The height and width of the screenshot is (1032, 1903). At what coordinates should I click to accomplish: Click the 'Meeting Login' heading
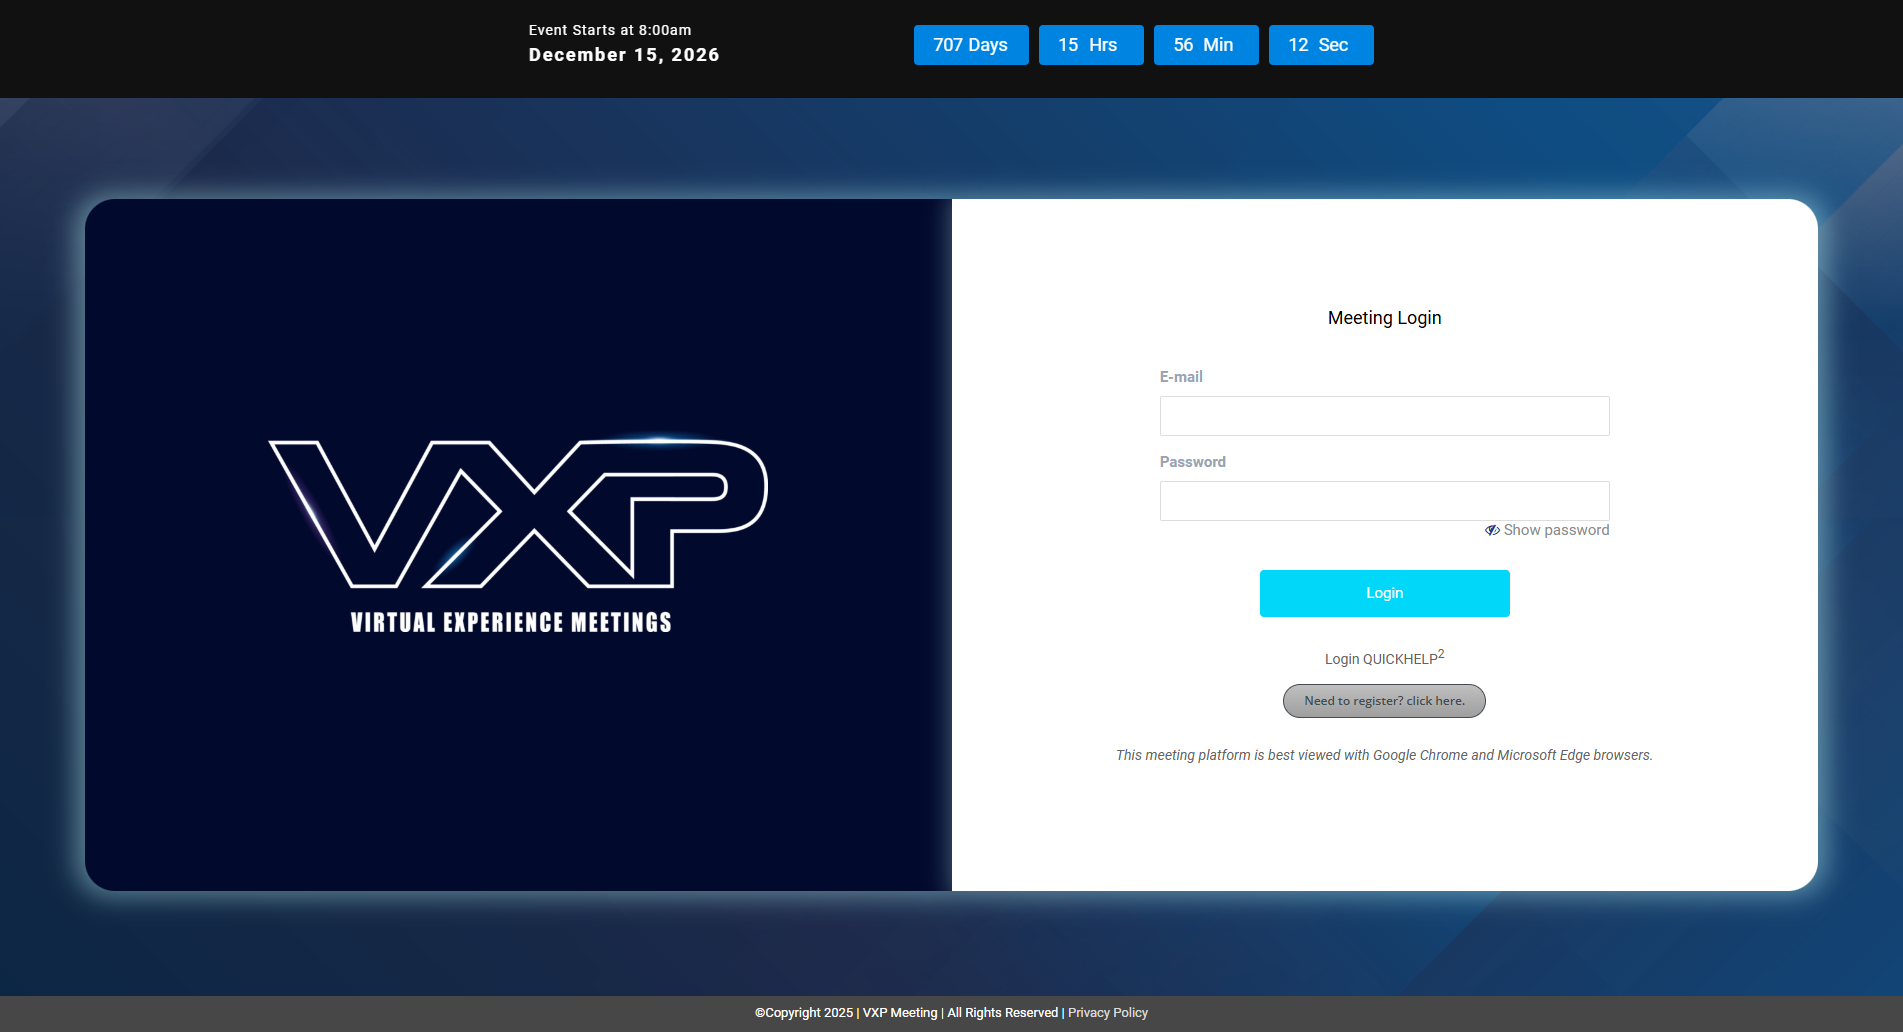pos(1384,318)
